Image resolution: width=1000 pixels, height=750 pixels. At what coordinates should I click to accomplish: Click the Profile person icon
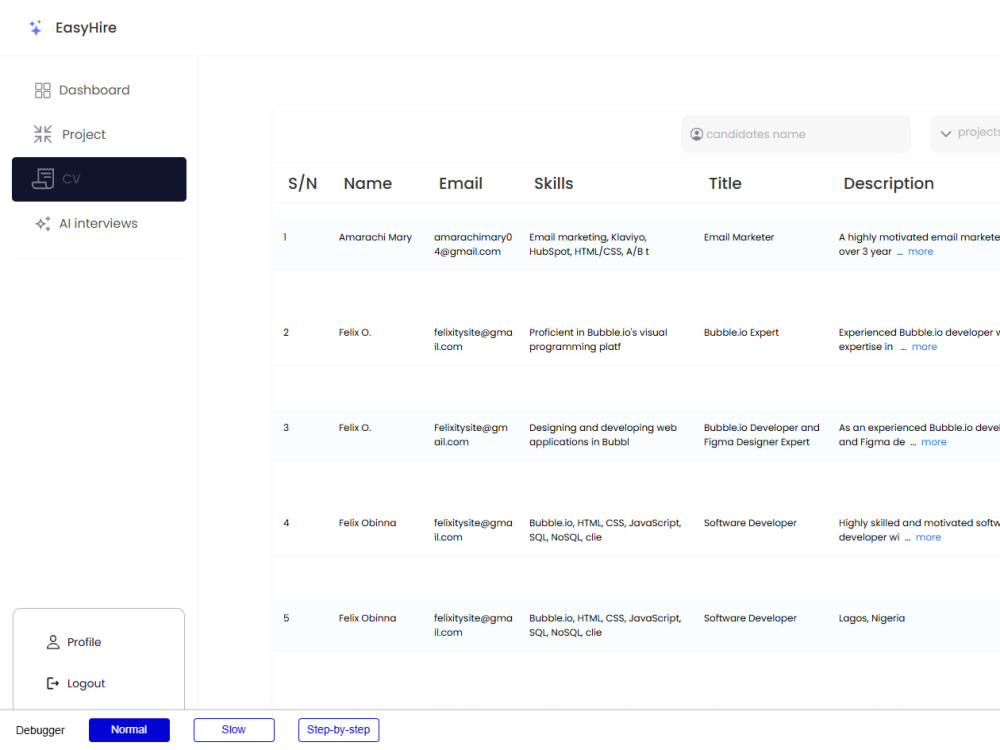point(53,642)
